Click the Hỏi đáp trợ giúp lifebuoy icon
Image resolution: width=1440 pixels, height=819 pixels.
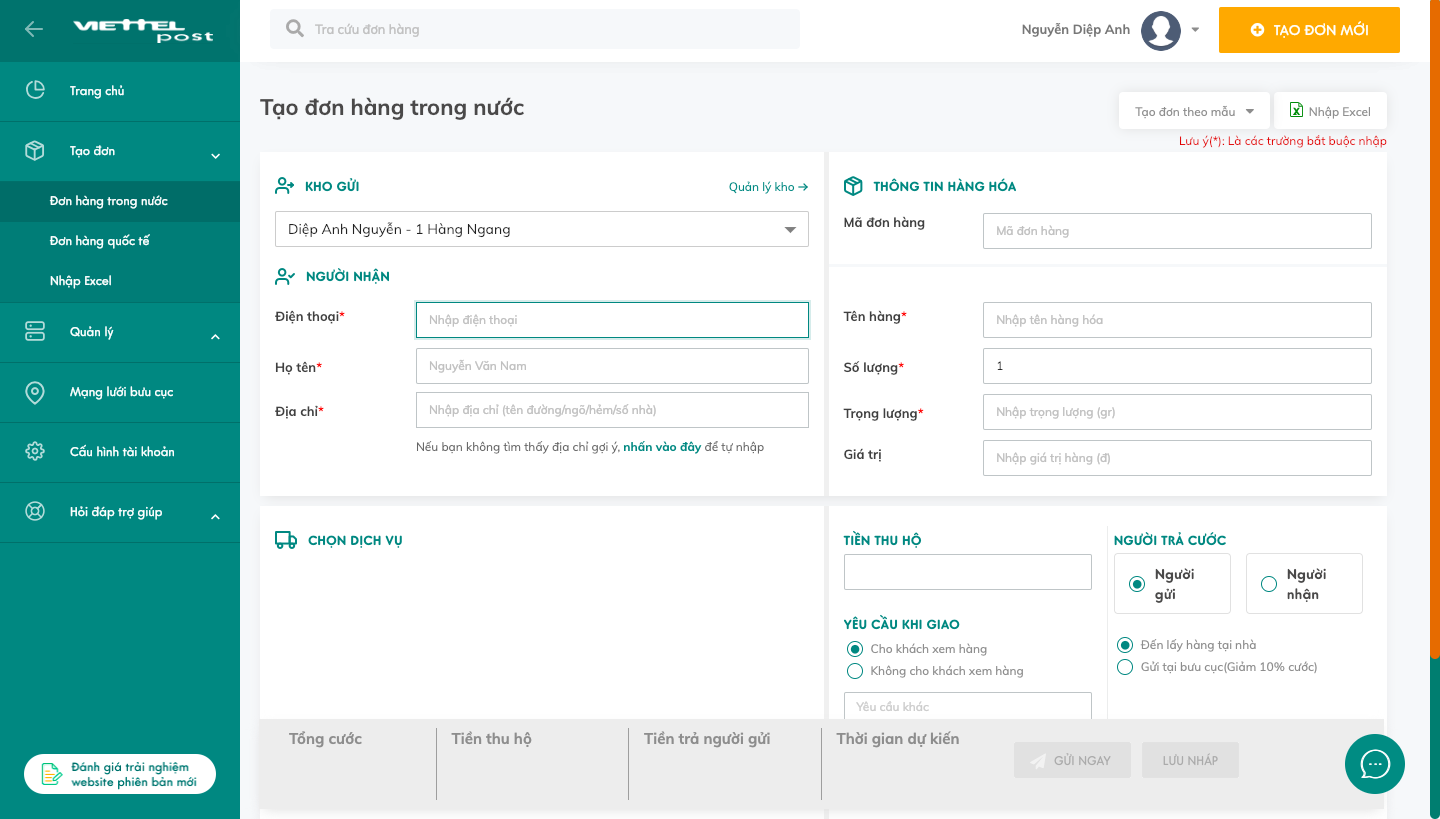[x=35, y=512]
